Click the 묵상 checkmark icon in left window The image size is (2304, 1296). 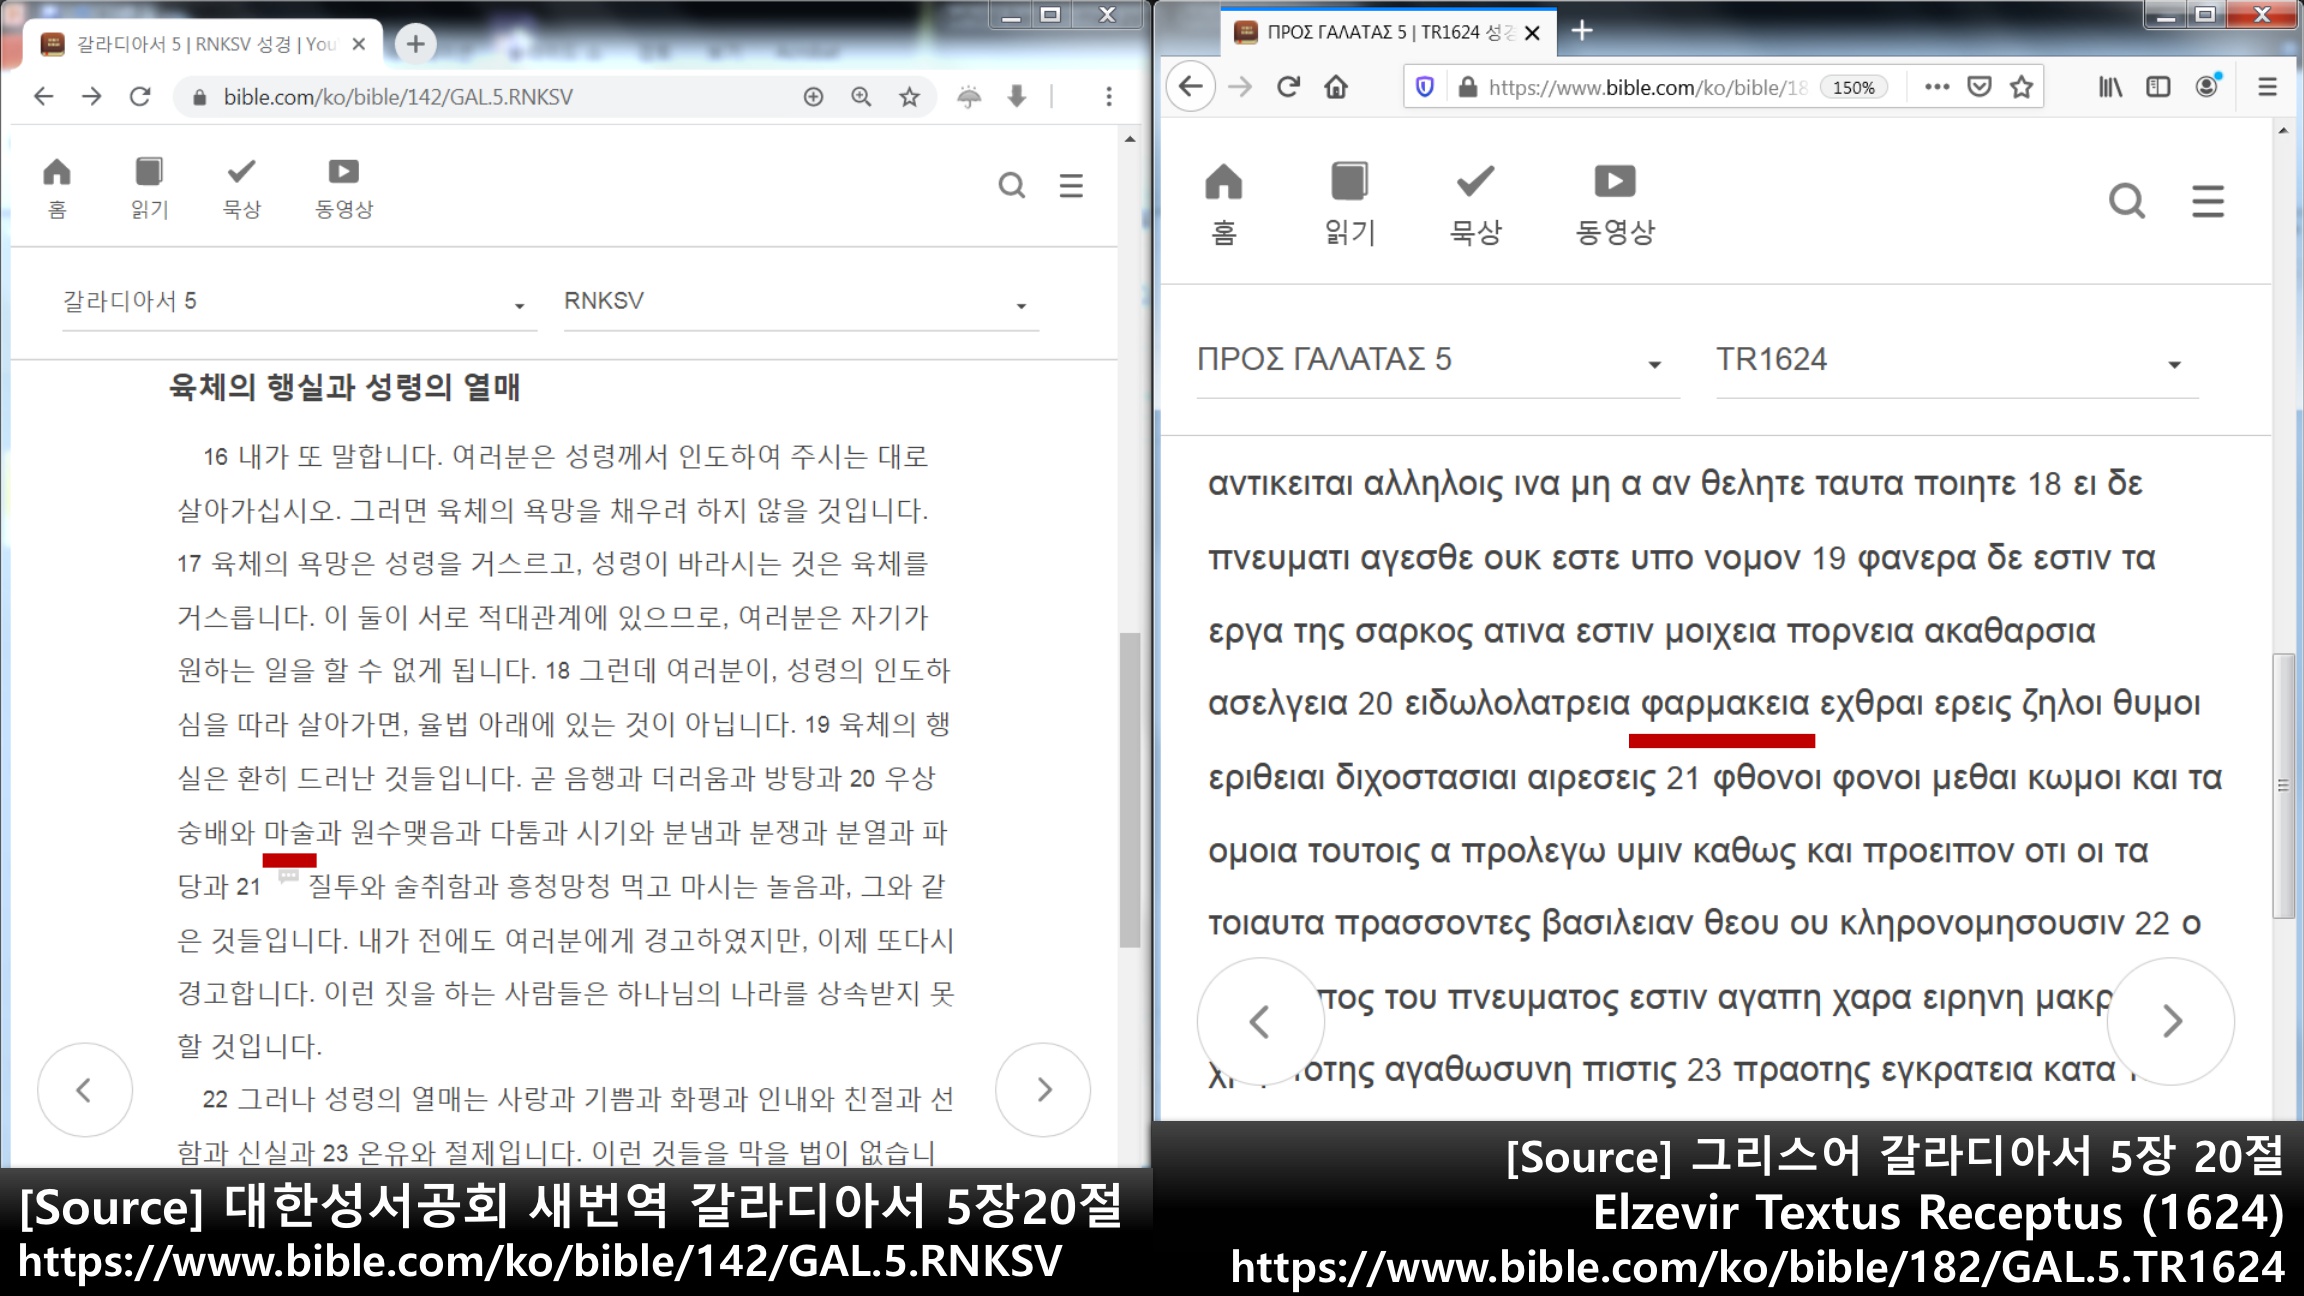coord(241,173)
